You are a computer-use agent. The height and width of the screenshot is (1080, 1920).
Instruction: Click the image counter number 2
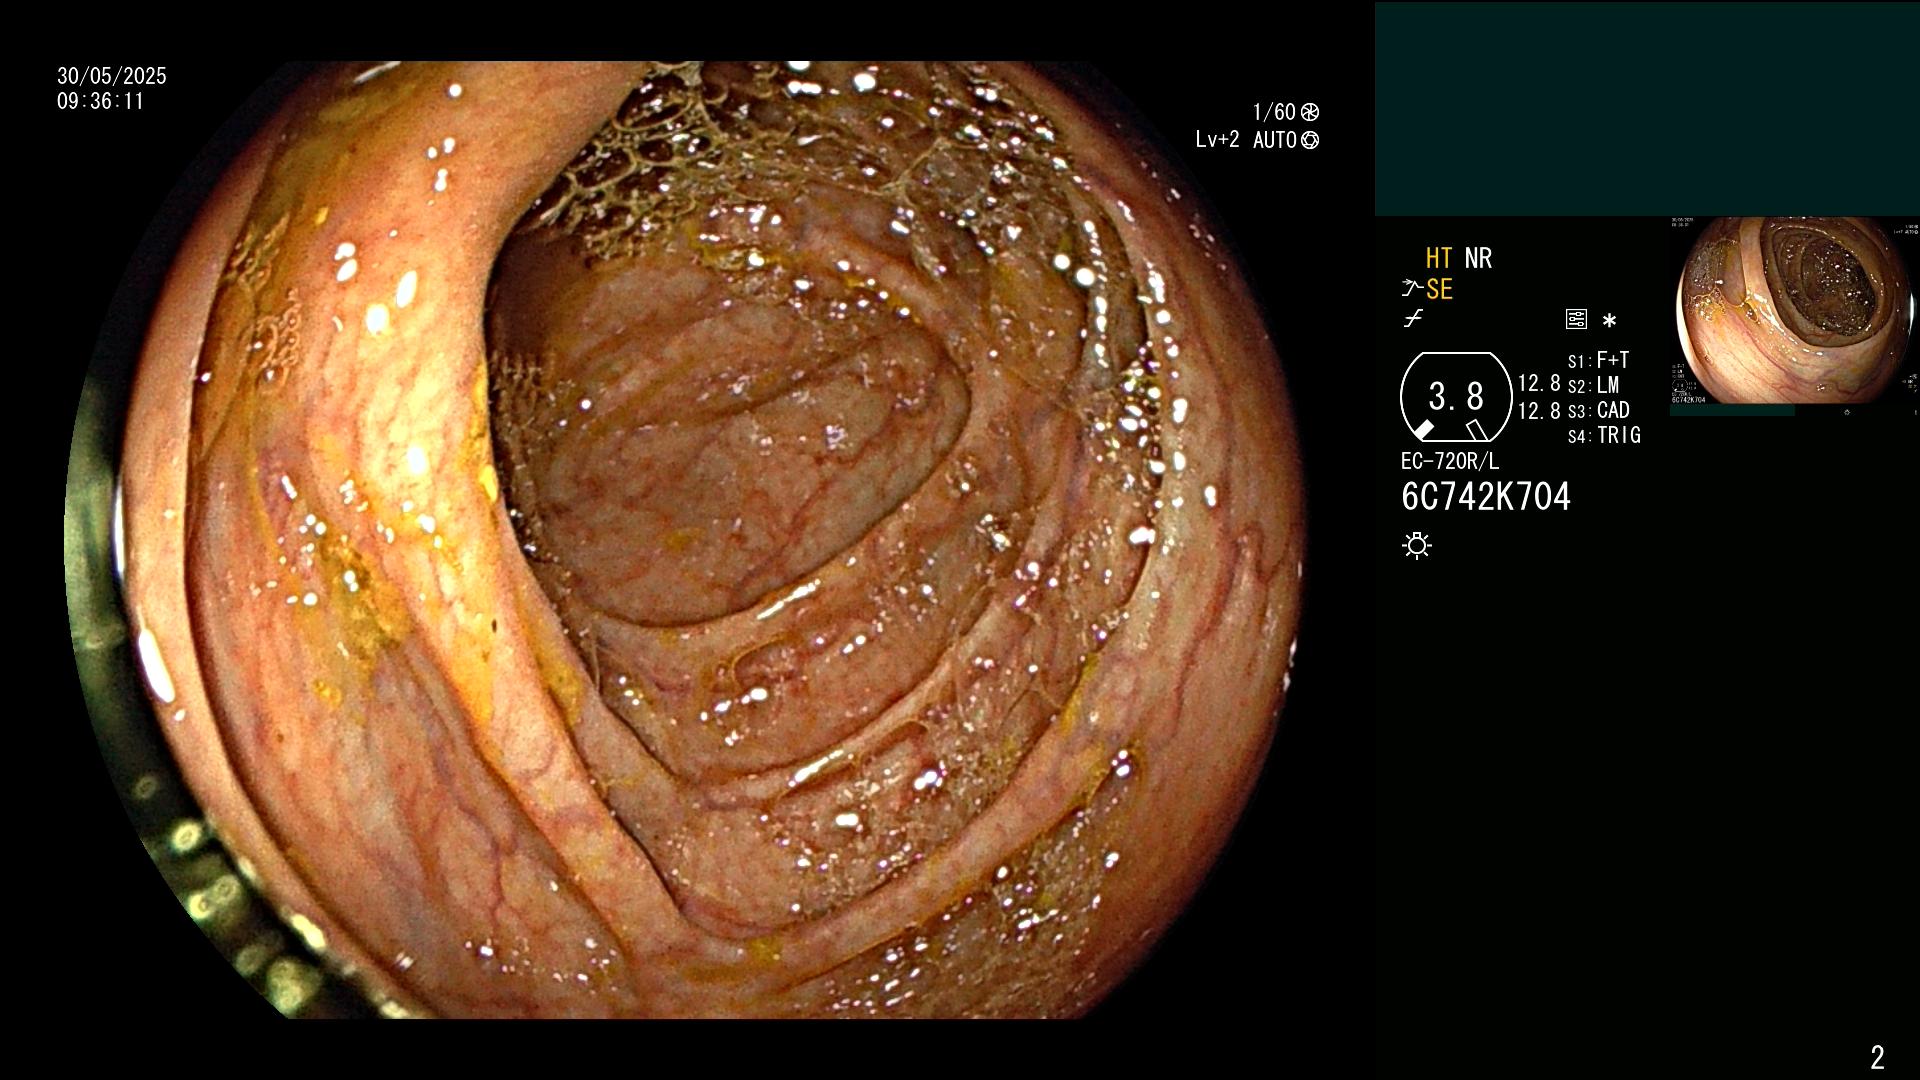pyautogui.click(x=1877, y=1057)
